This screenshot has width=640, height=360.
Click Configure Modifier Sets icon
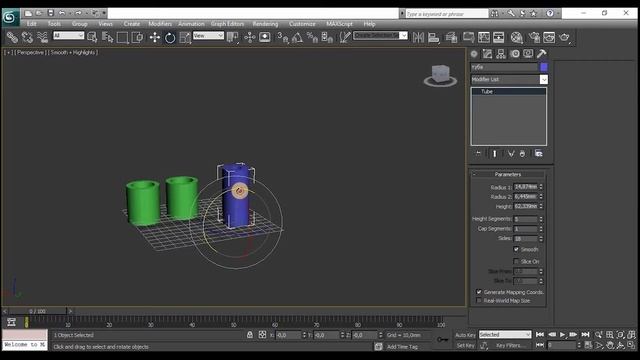pyautogui.click(x=538, y=153)
